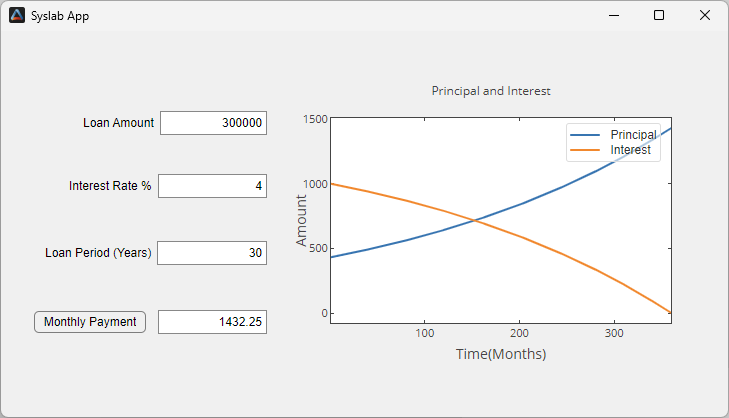Viewport: 729px width, 418px height.
Task: Close the Syslab App window
Action: pos(705,15)
